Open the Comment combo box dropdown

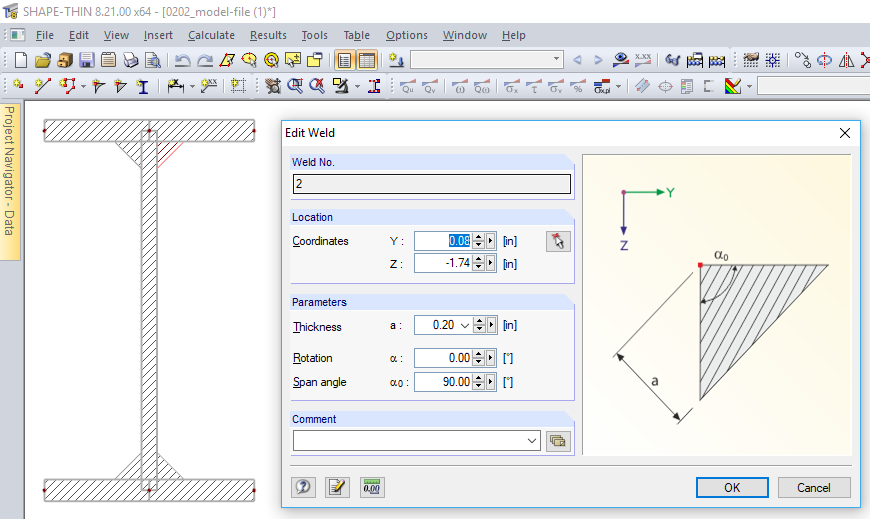tap(532, 441)
